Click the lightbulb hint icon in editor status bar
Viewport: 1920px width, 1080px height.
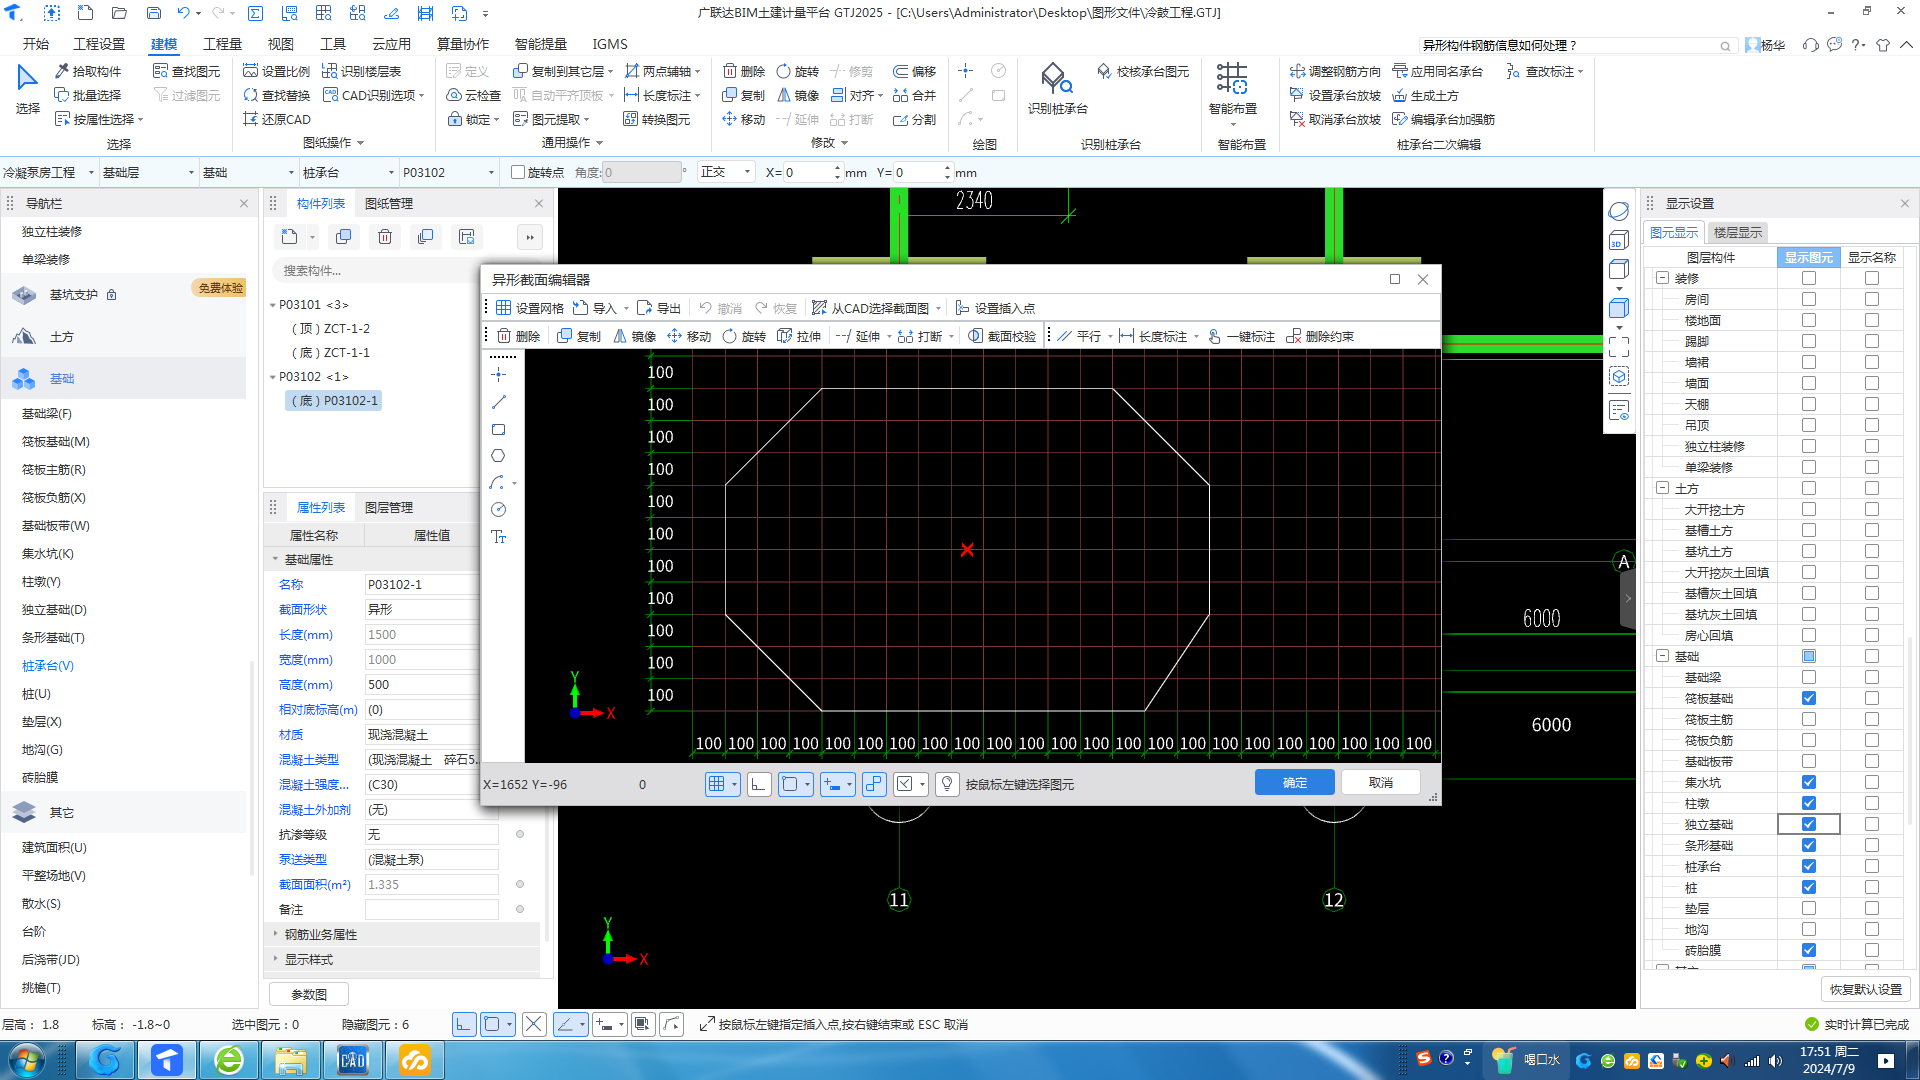(x=947, y=784)
